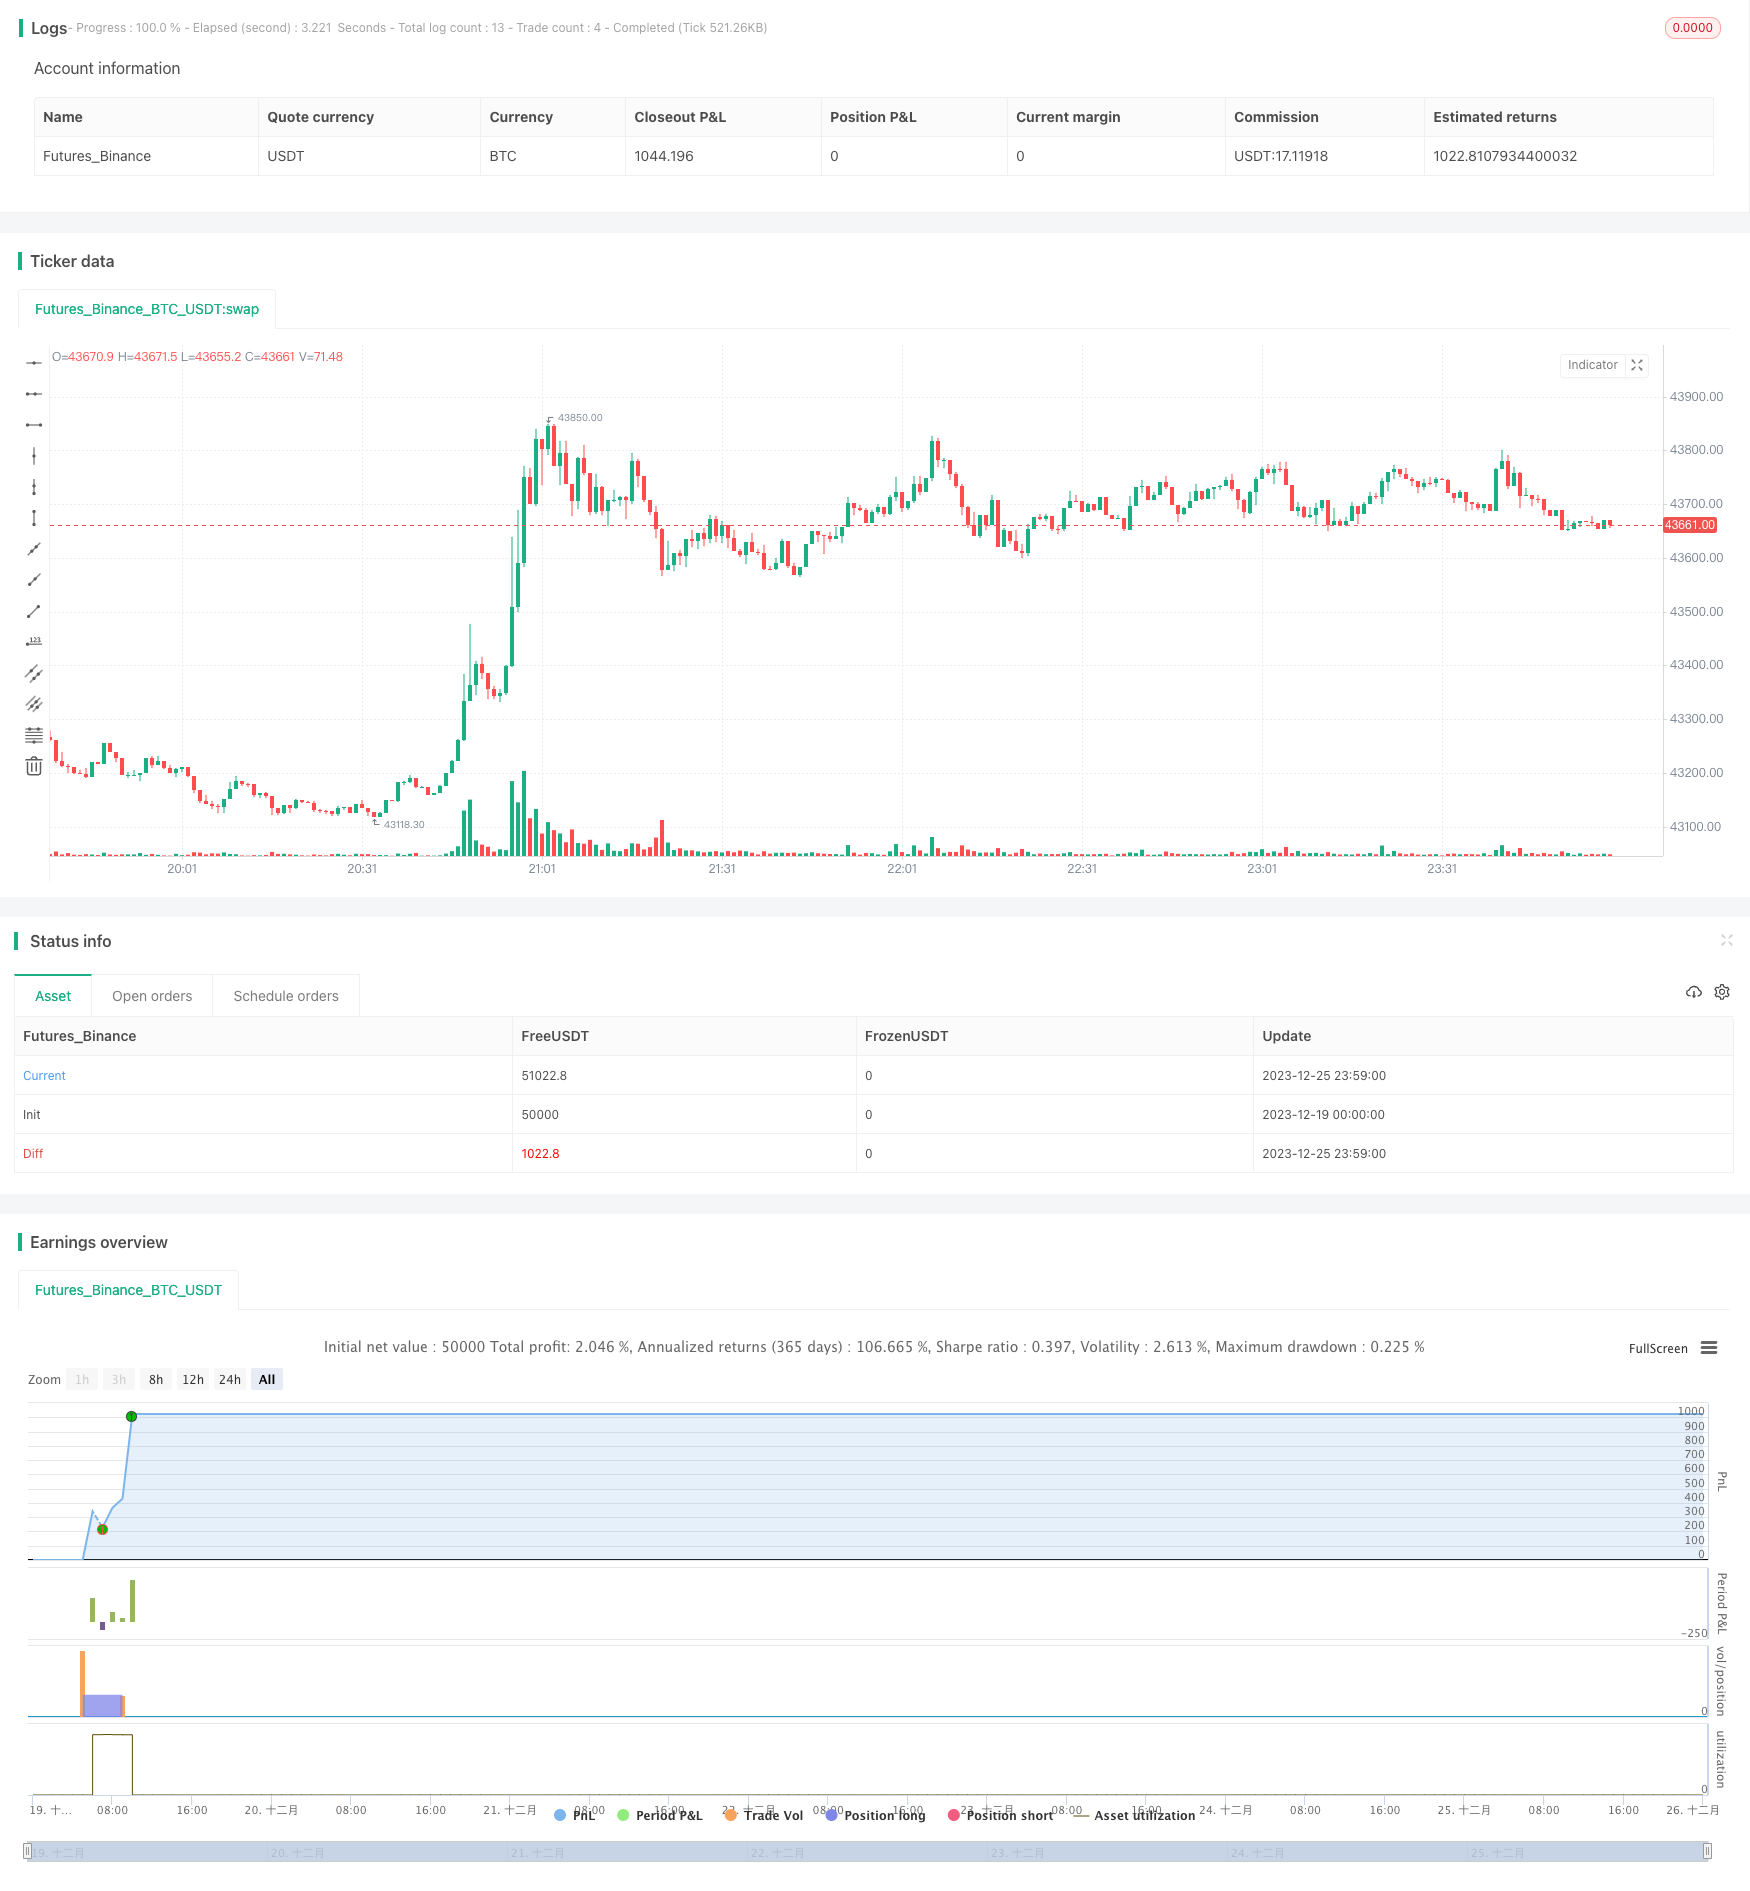Click the Estimated returns value 1022.8107934400032
This screenshot has width=1750, height=1891.
point(1505,156)
